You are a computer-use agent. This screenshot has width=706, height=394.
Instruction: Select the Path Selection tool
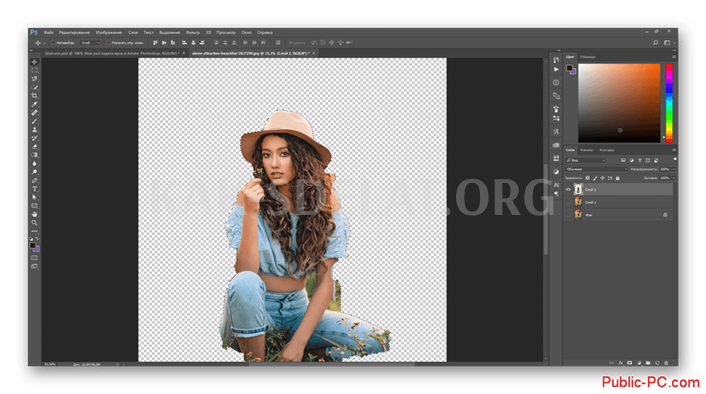click(35, 197)
